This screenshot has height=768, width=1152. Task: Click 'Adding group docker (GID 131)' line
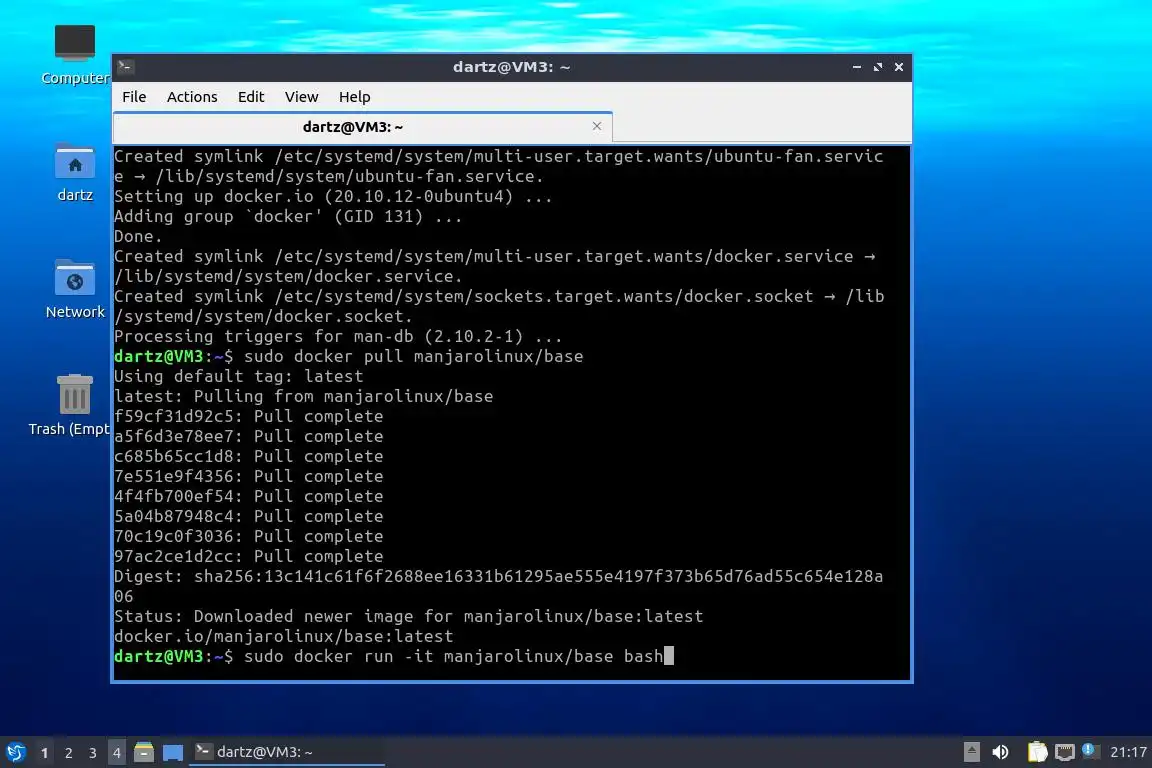click(x=288, y=216)
